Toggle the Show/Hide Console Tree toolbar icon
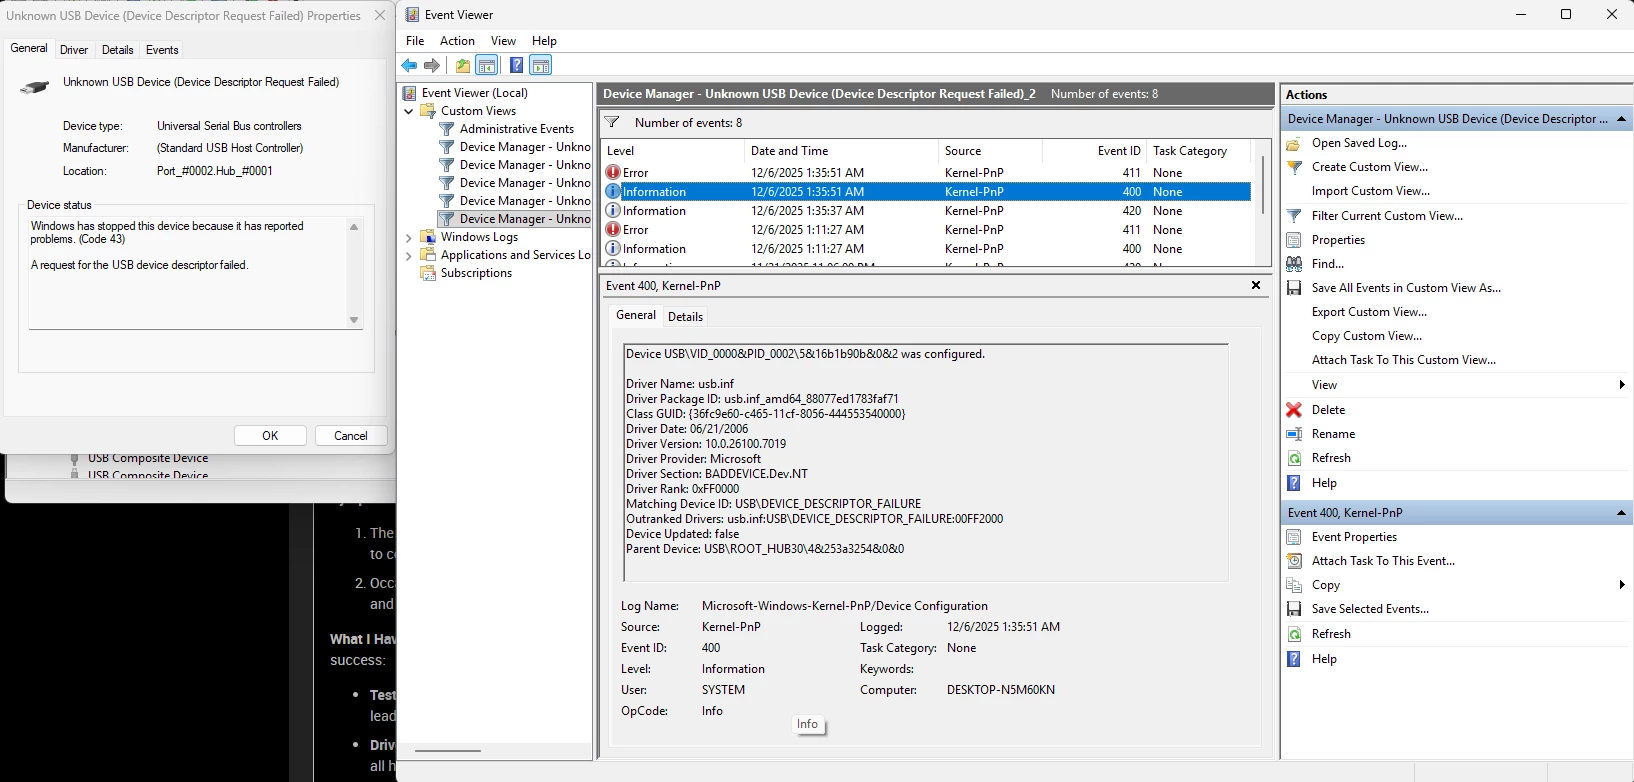The width and height of the screenshot is (1634, 782). [487, 66]
